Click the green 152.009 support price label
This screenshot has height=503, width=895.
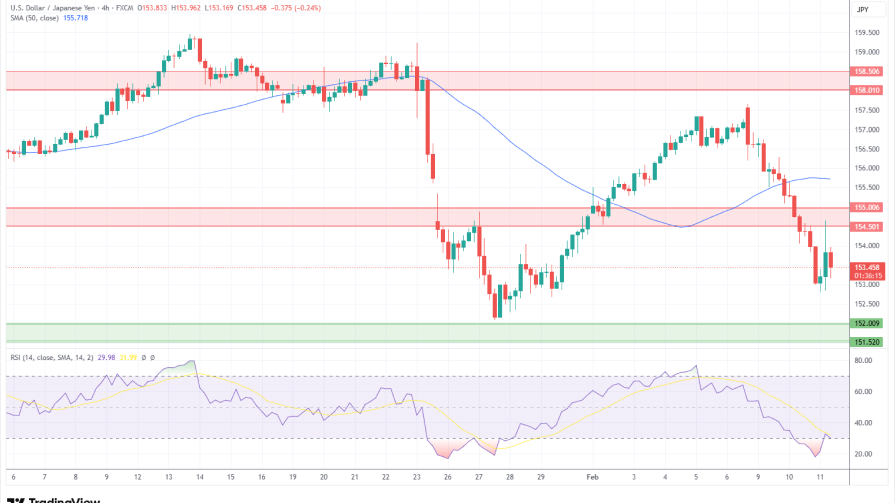[867, 323]
